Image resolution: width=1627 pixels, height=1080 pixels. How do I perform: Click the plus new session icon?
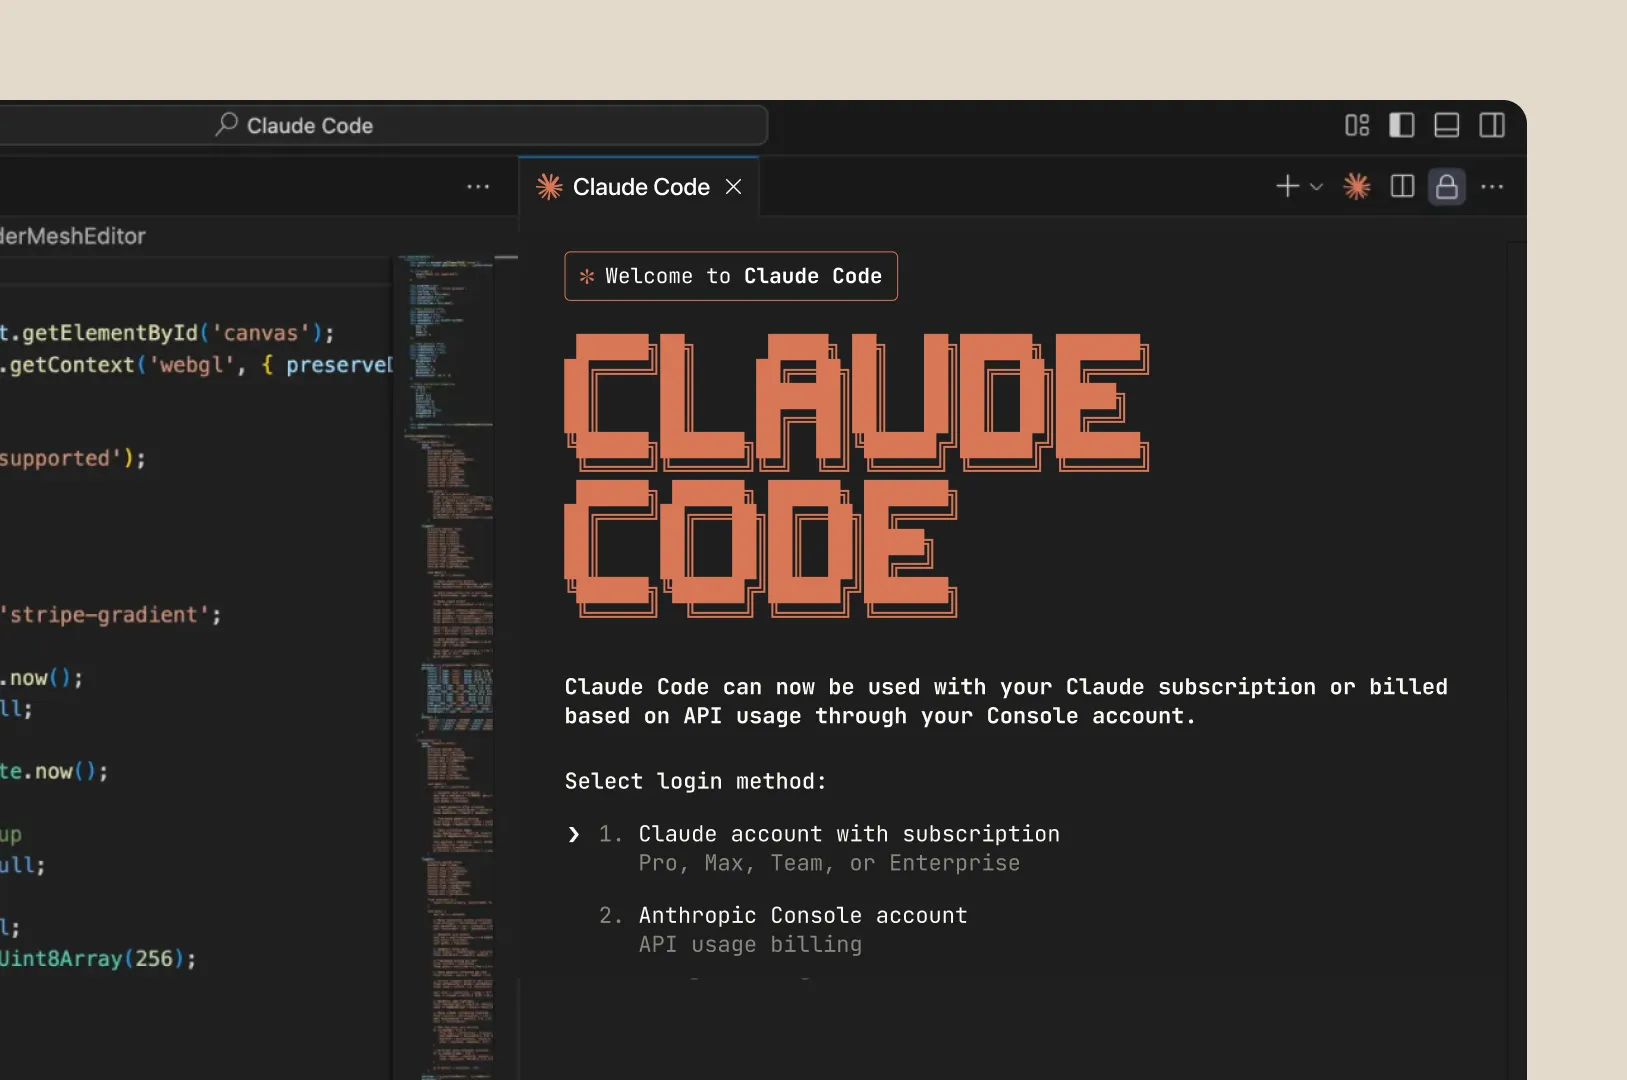[x=1288, y=186]
